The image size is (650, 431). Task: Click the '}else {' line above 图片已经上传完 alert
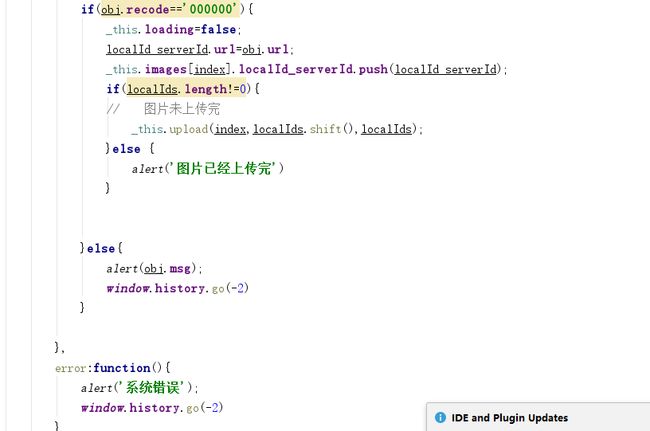[130, 148]
